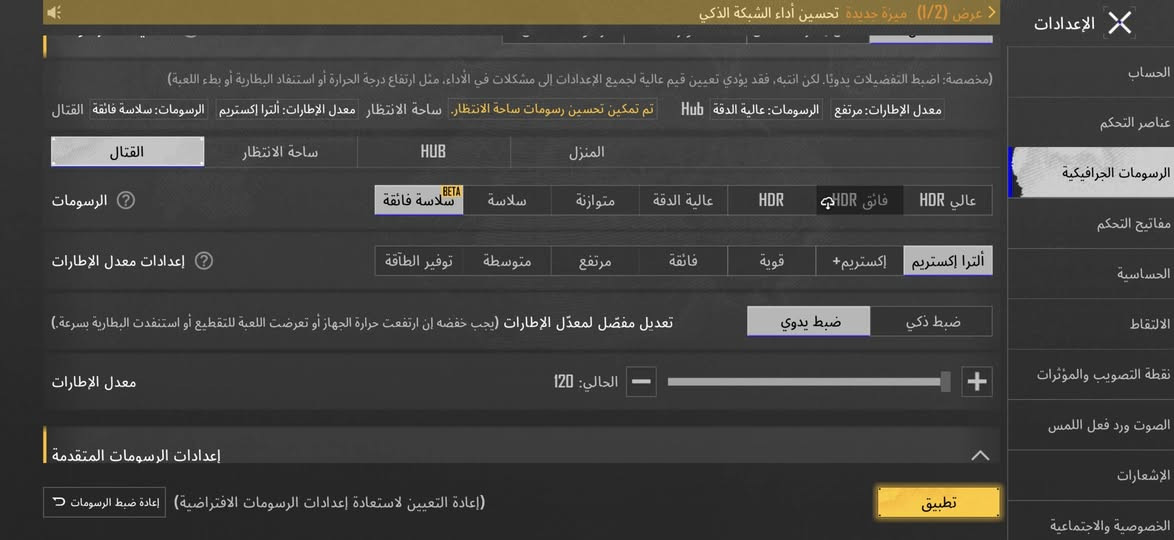Click the arrow icon beside "عرض (1/2)"
This screenshot has width=1174, height=540.
992,13
